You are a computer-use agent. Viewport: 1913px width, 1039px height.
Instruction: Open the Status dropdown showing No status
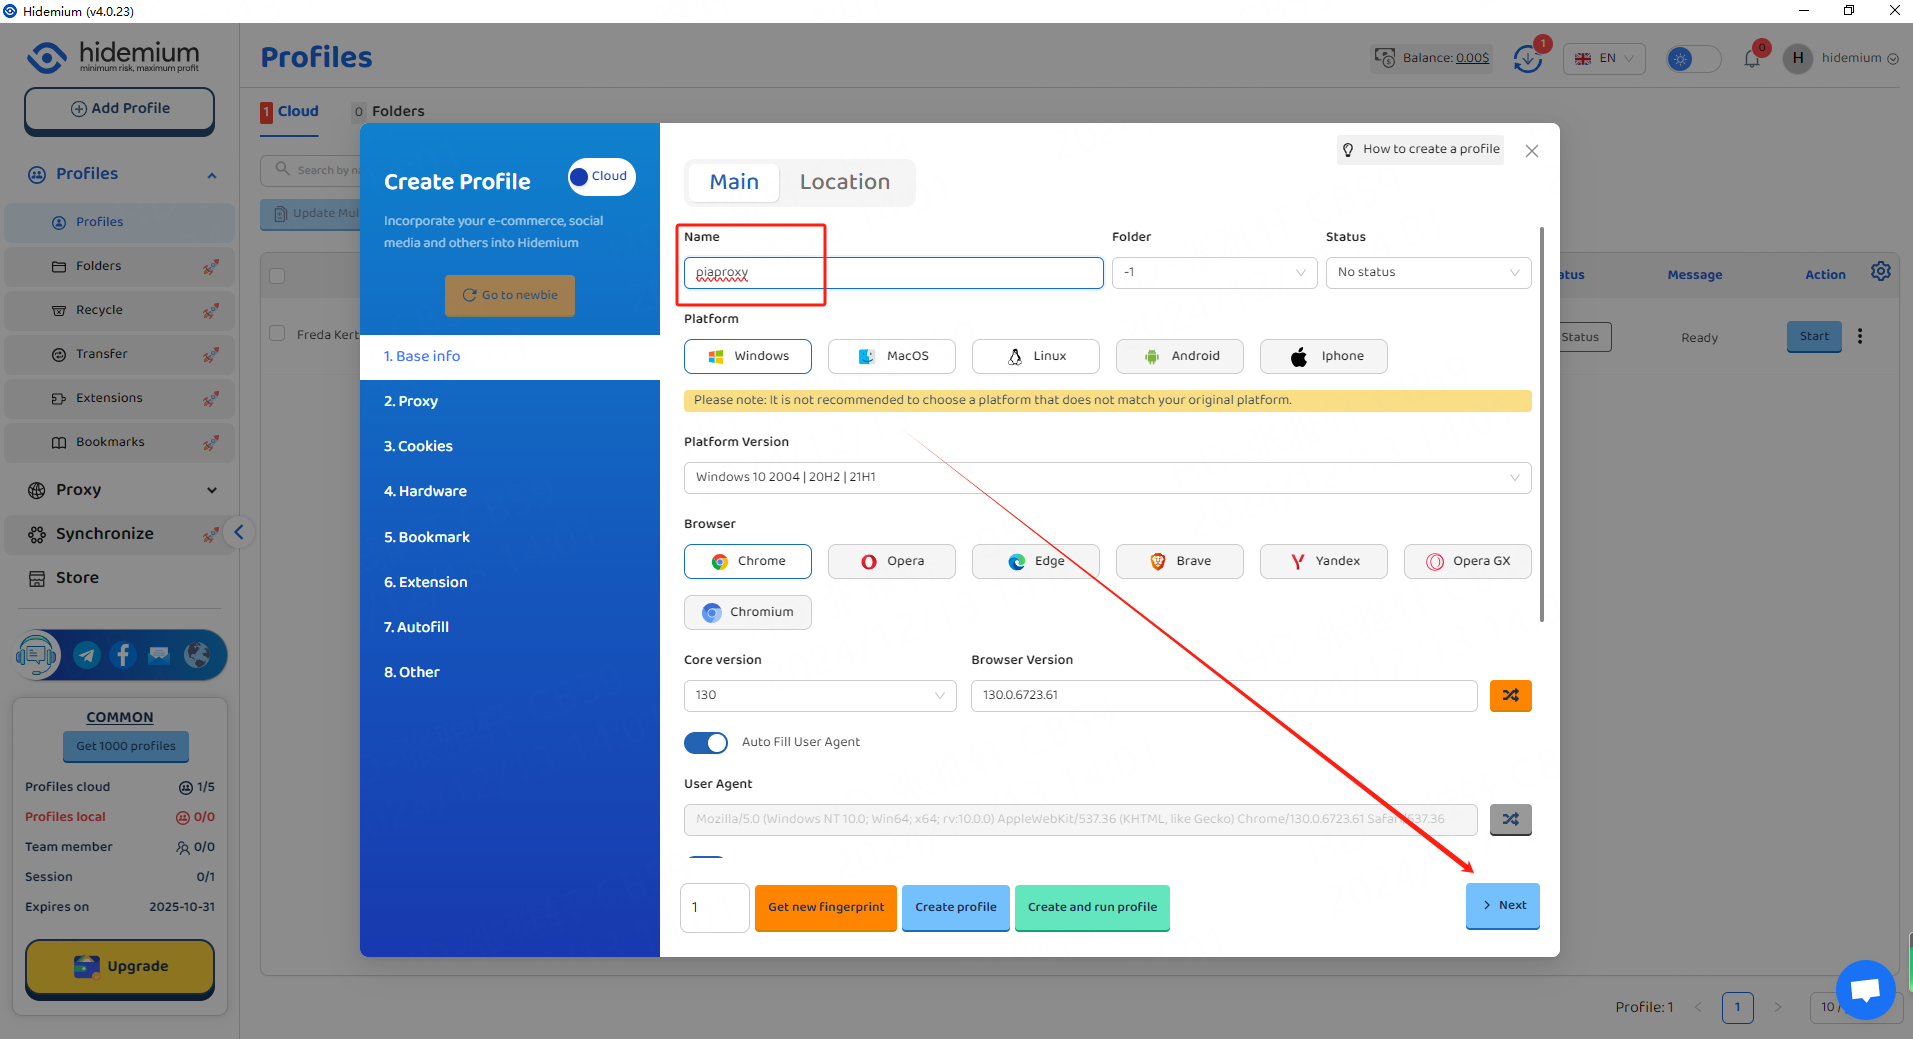1427,272
